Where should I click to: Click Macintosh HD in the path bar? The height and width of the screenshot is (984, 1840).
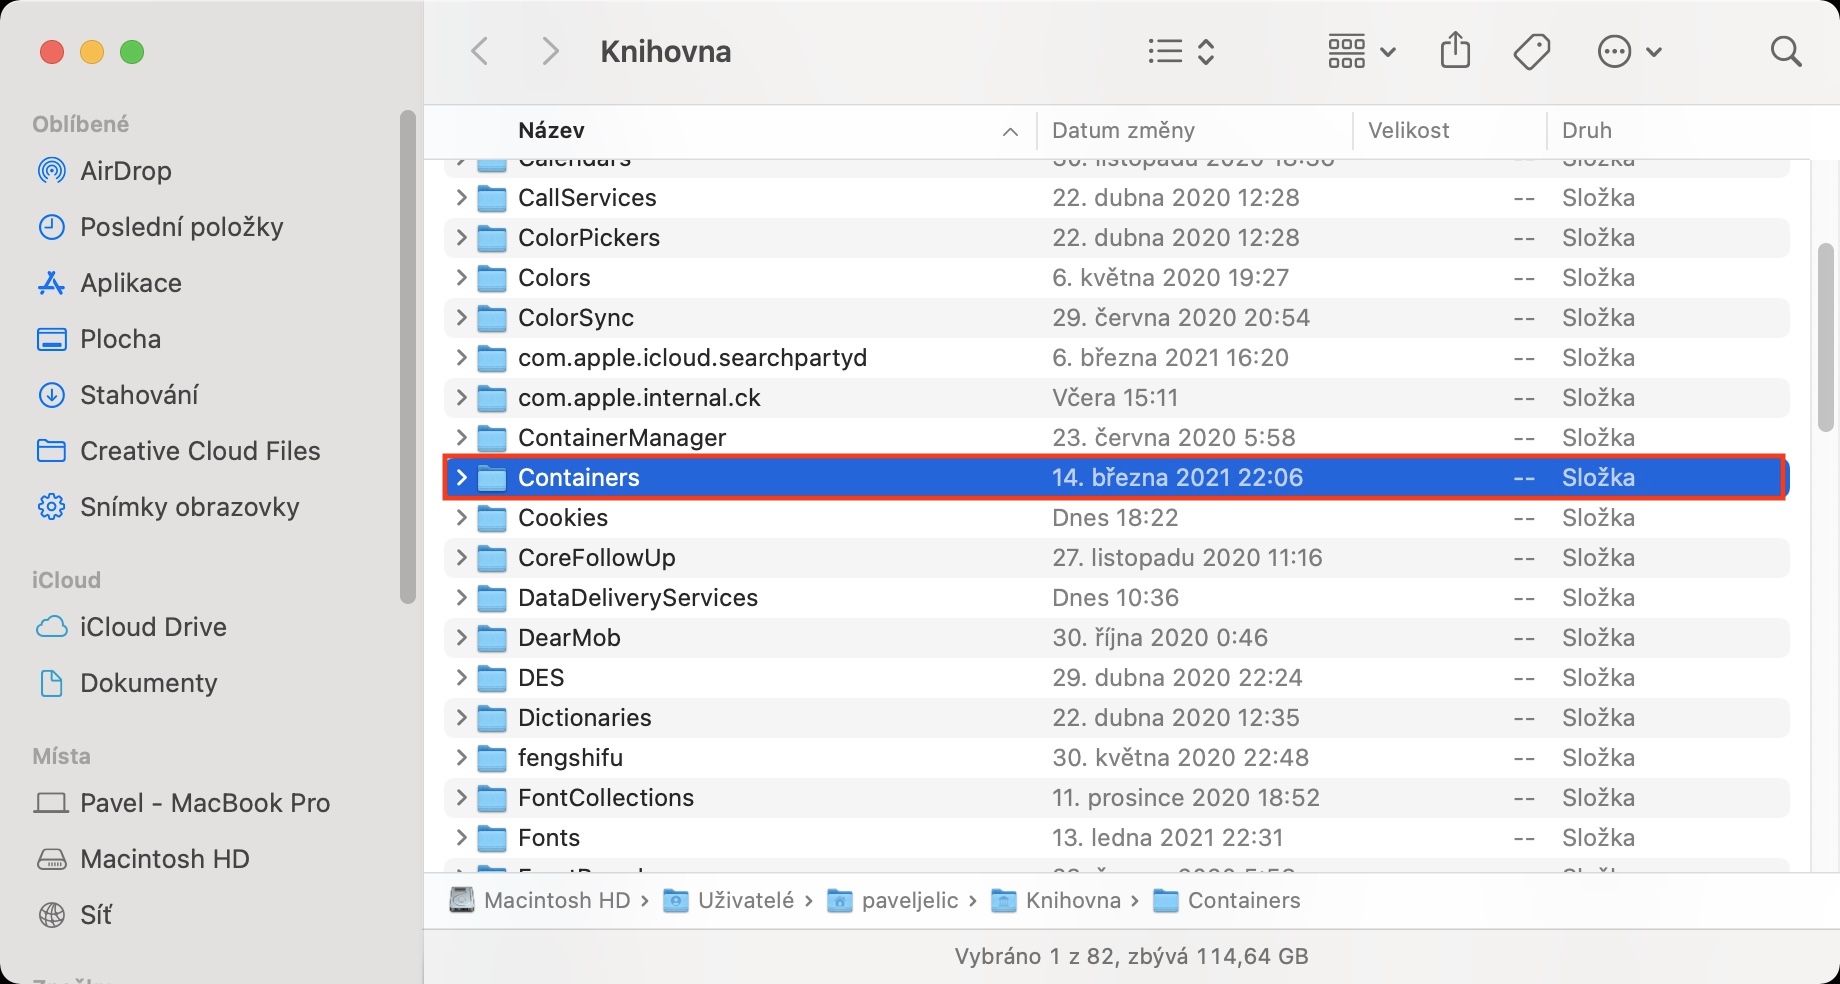pyautogui.click(x=540, y=900)
